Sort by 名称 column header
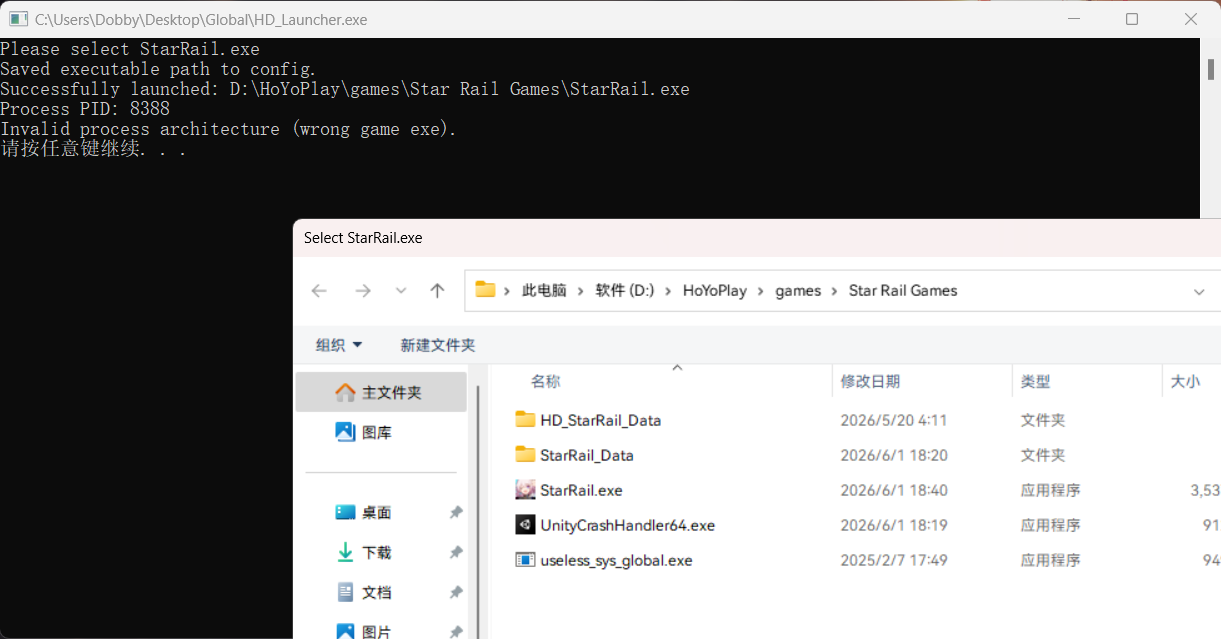 point(545,381)
